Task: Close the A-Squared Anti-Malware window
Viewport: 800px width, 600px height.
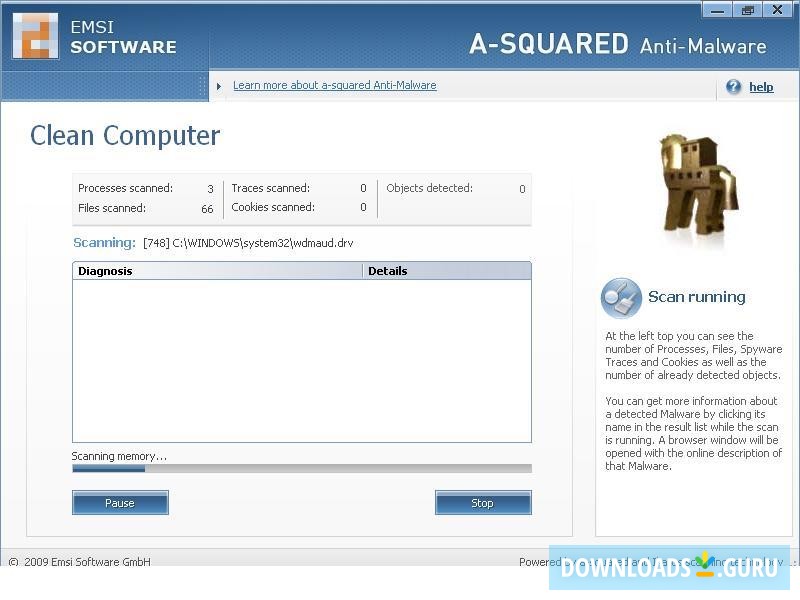Action: point(777,10)
